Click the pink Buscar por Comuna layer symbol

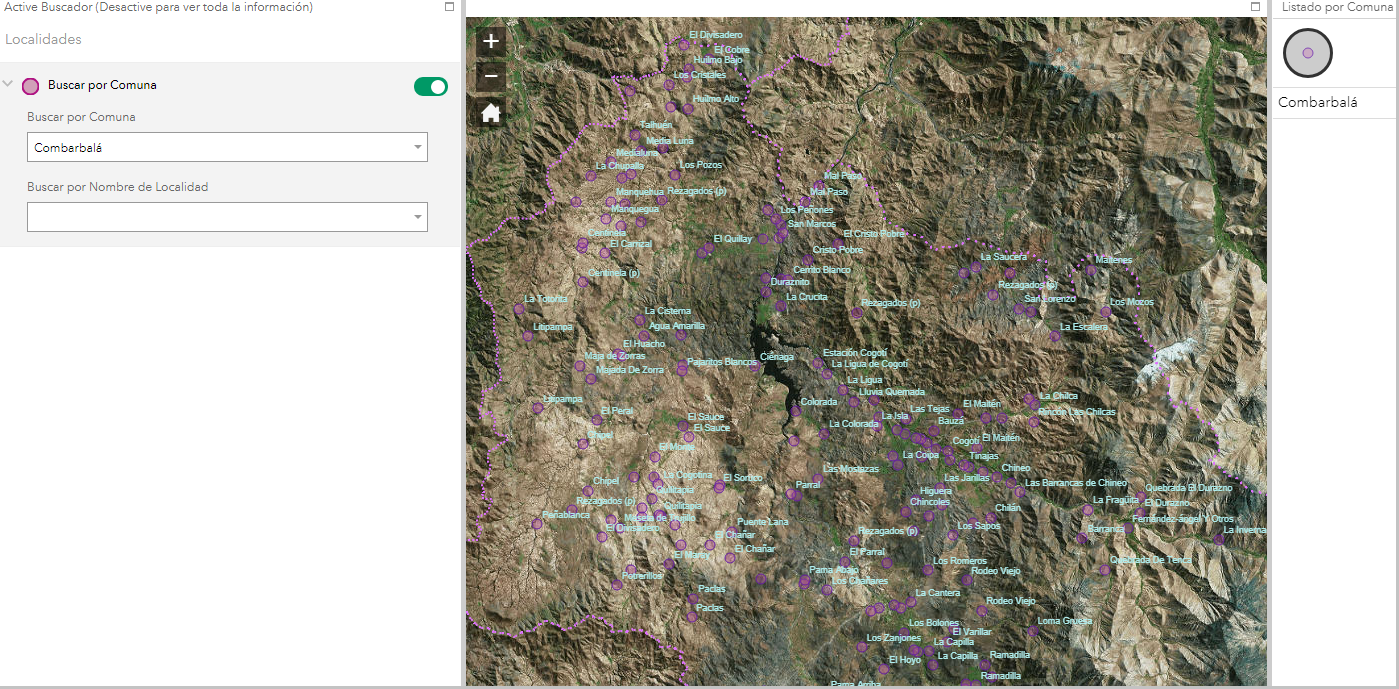31,86
